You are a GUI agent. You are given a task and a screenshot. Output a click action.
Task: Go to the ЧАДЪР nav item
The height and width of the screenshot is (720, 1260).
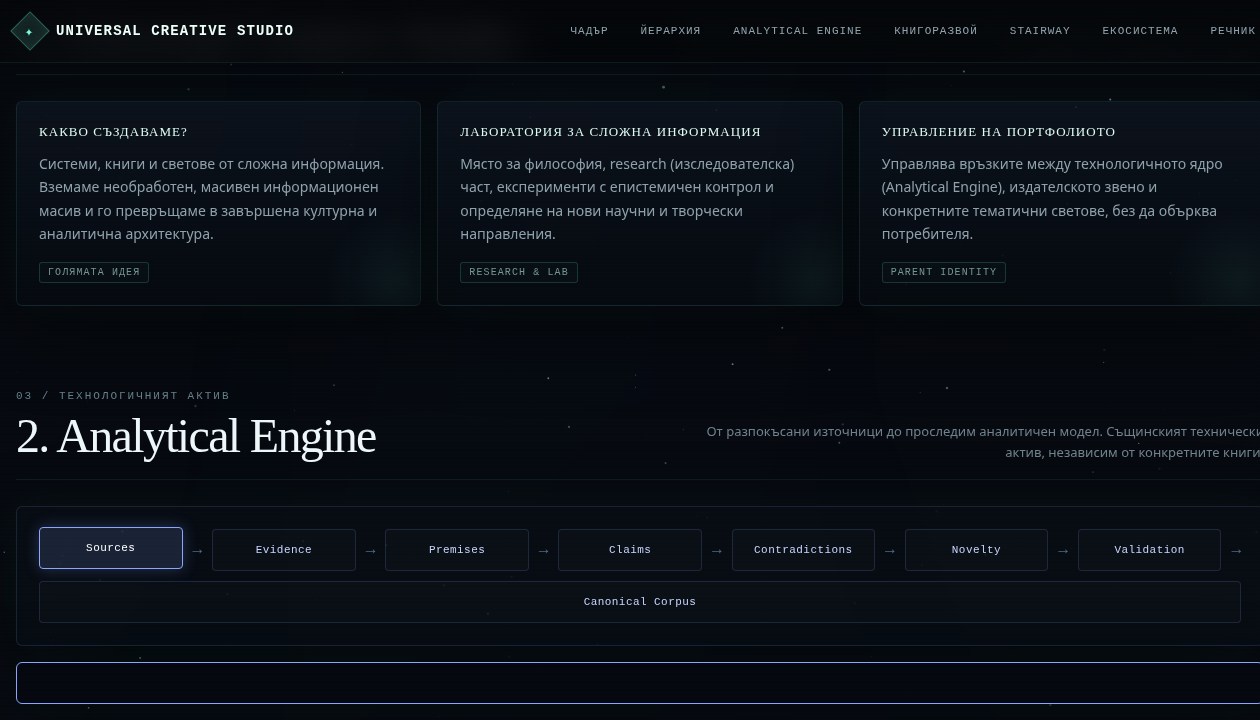589,31
